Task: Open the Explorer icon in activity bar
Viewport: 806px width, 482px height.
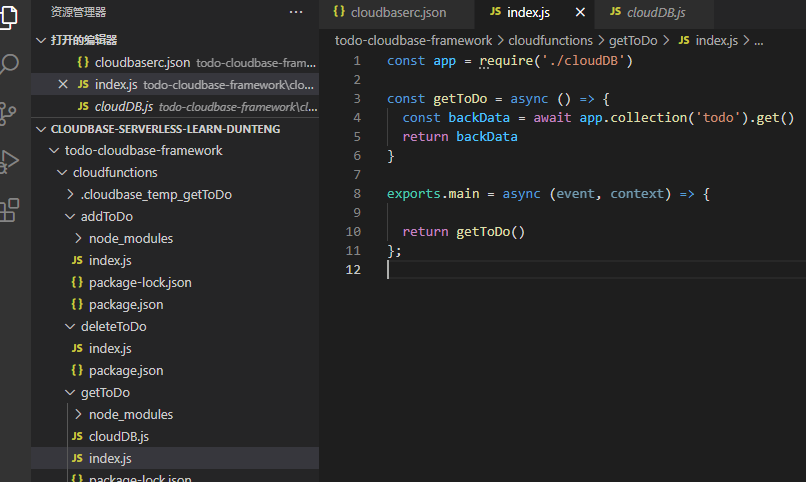Action: point(10,17)
